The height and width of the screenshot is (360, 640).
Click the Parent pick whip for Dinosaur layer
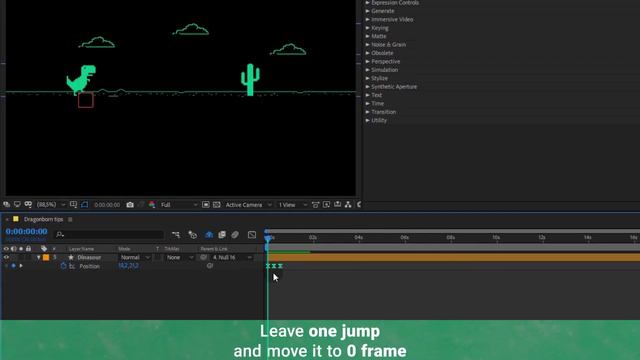(x=203, y=258)
